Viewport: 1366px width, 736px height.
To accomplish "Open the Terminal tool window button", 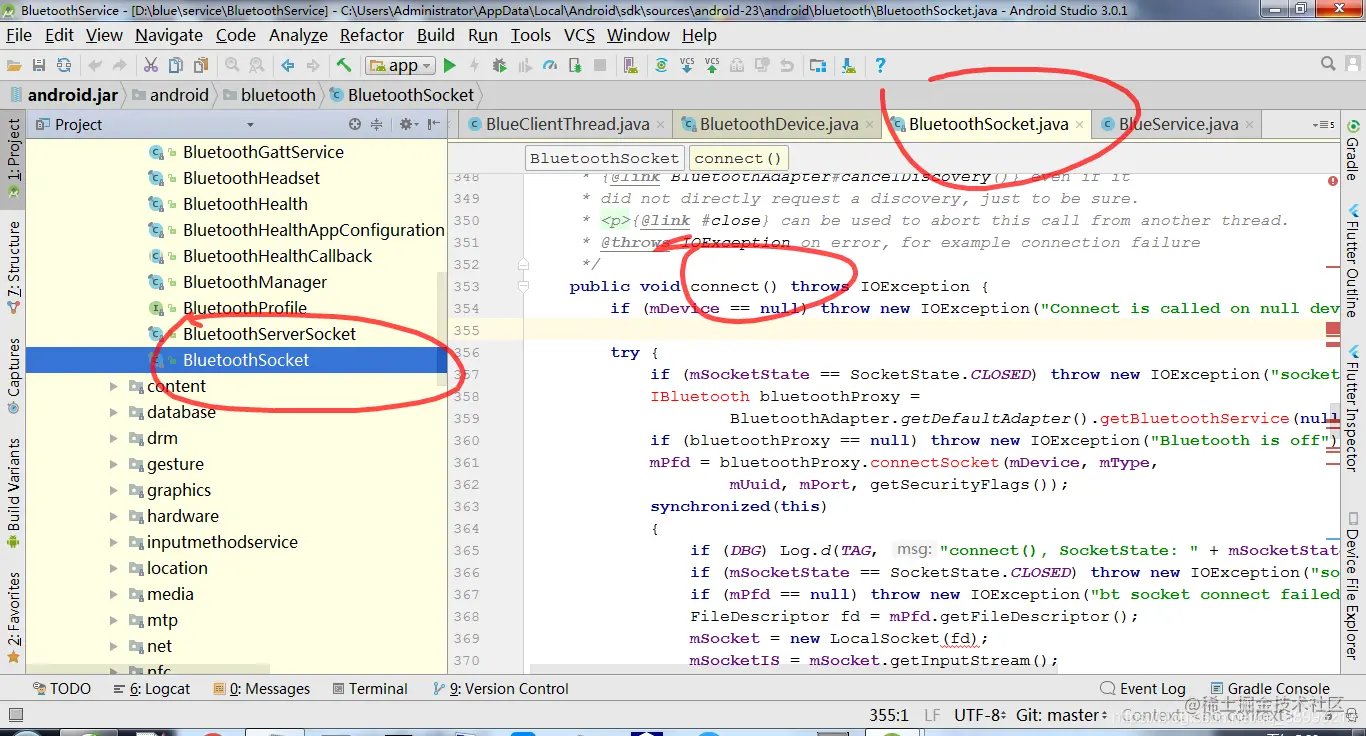I will coord(369,689).
